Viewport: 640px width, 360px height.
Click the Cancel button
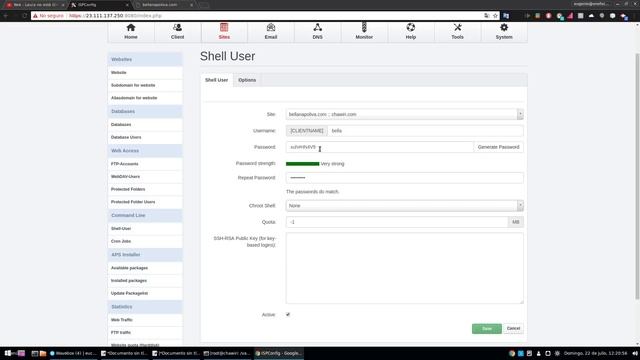tap(513, 329)
